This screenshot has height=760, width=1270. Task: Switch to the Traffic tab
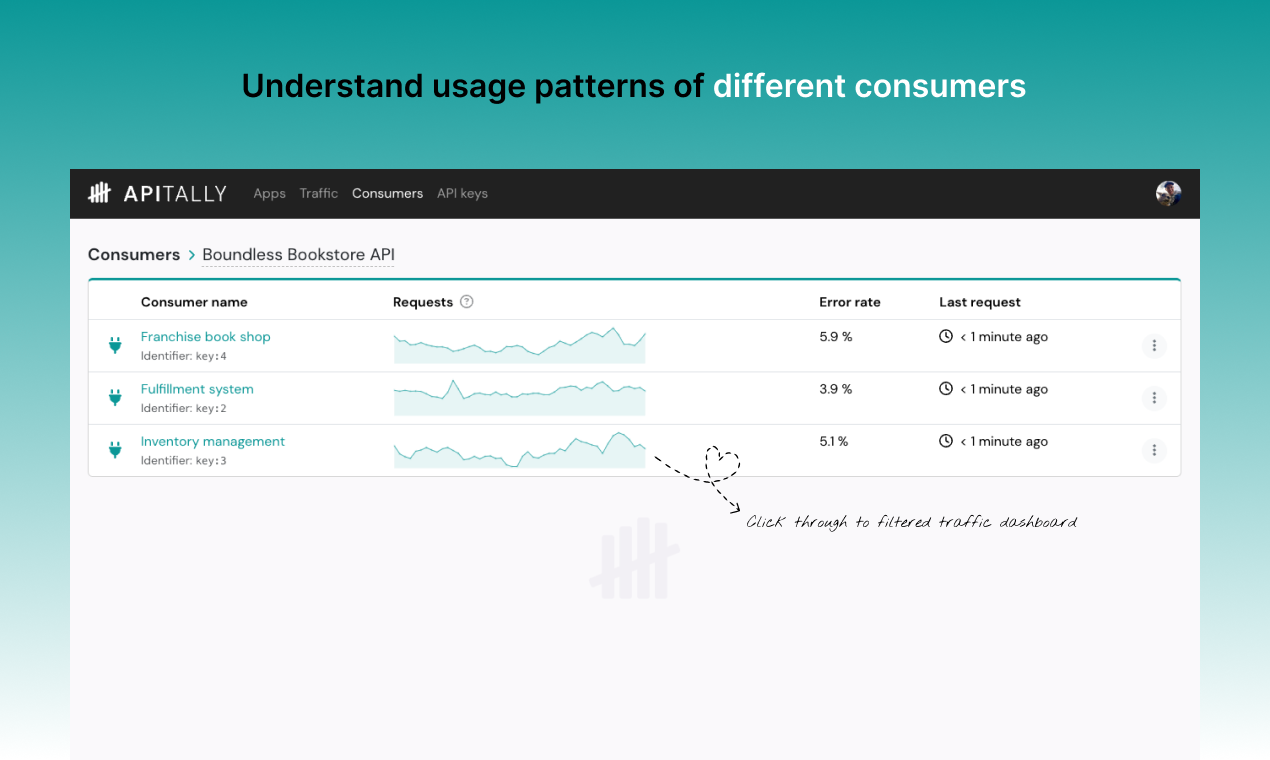tap(319, 193)
